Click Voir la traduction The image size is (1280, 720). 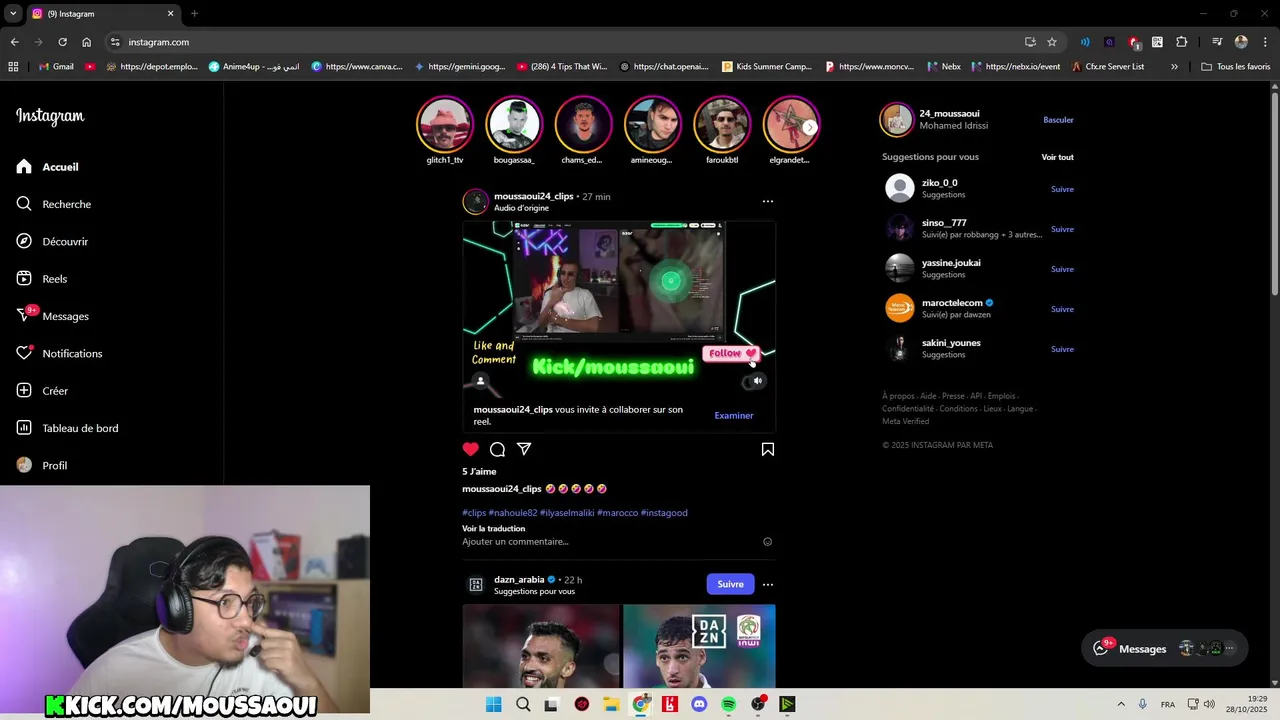(x=493, y=528)
